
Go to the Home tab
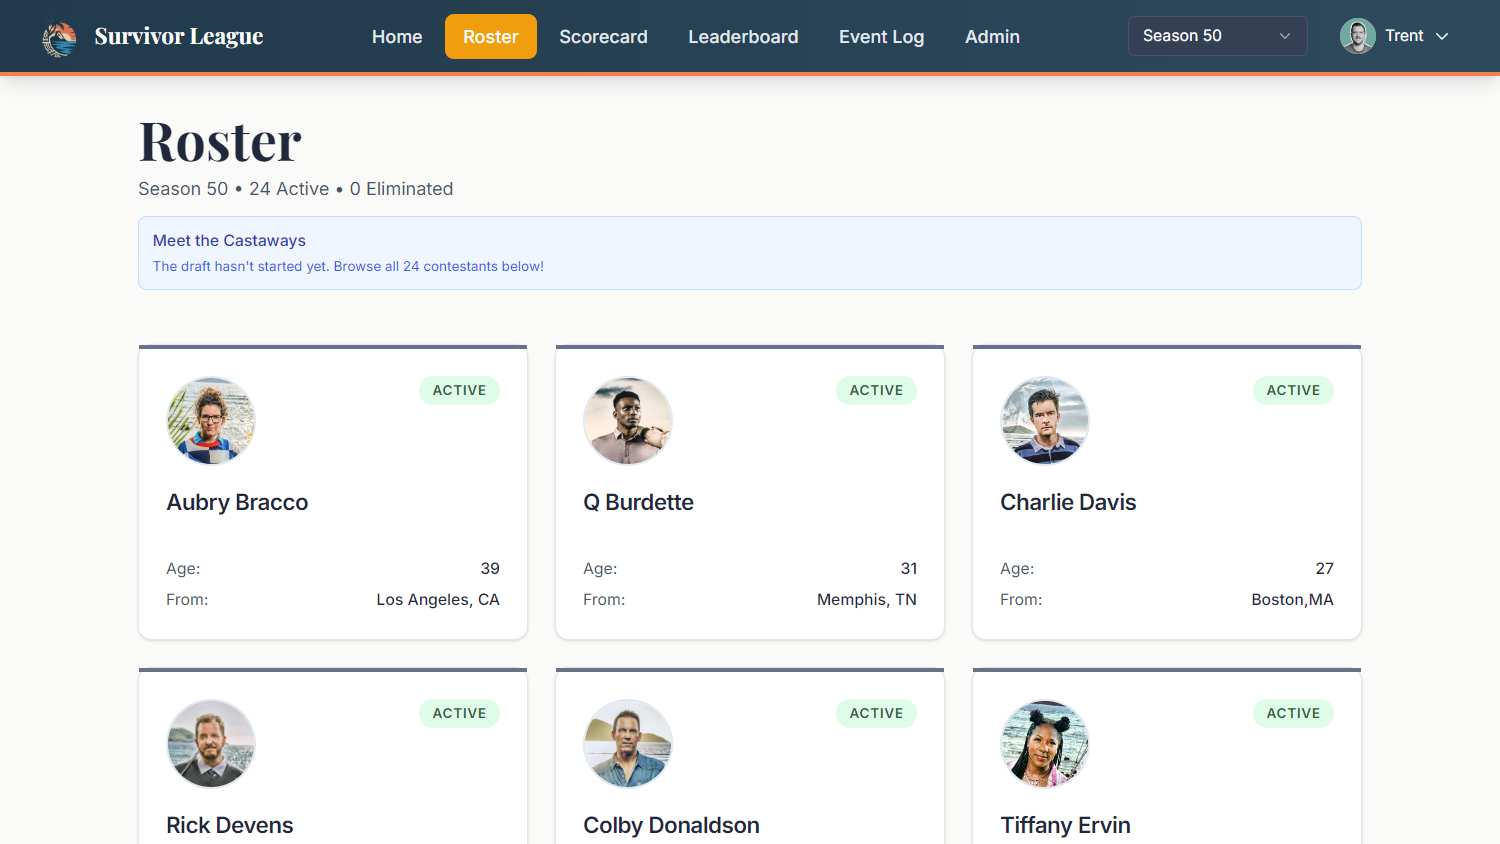click(397, 37)
